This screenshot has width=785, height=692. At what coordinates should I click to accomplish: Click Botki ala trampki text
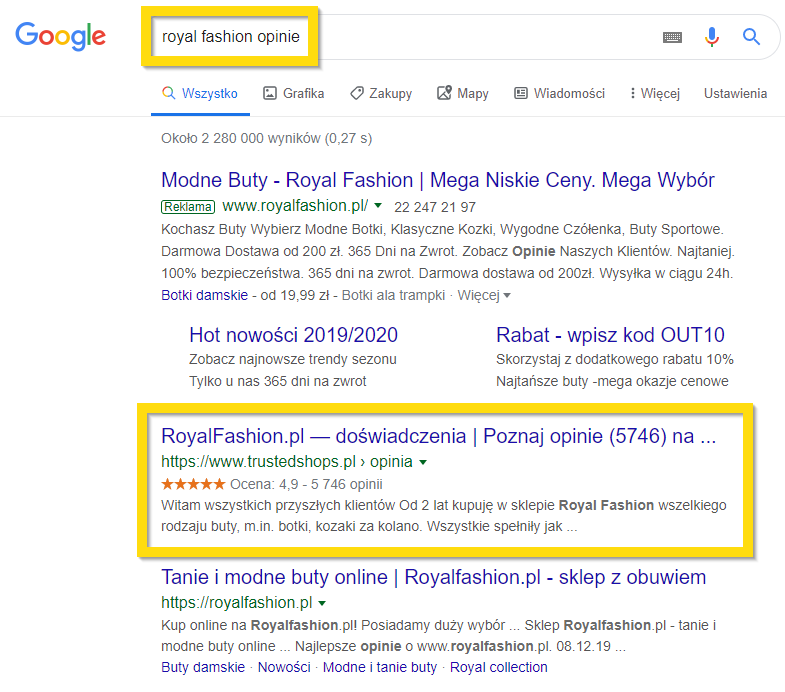[x=393, y=295]
